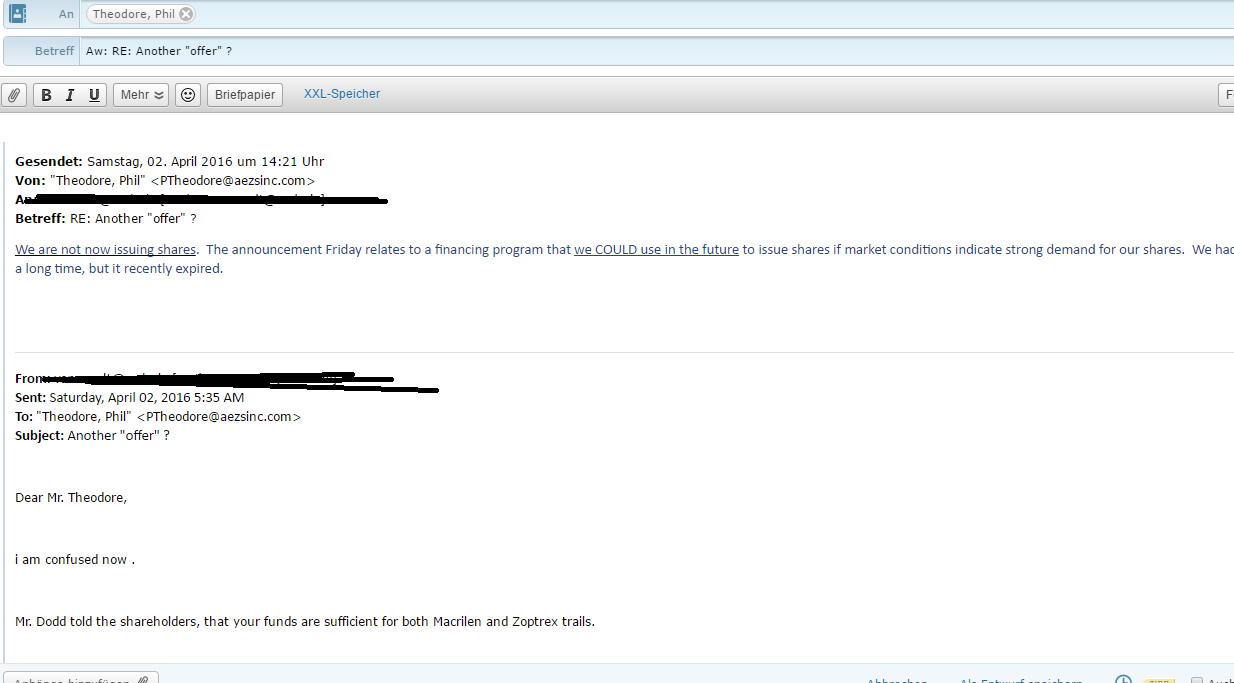The width and height of the screenshot is (1234, 683).
Task: Open the smiley emoji picker
Action: [x=188, y=95]
